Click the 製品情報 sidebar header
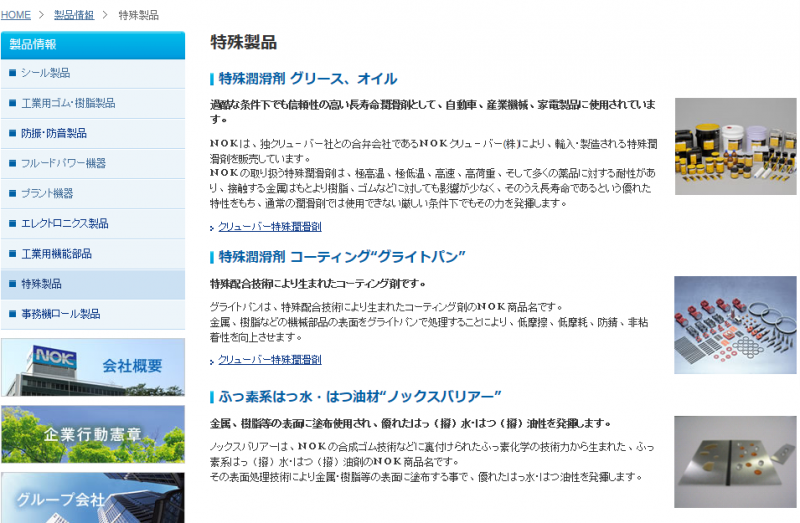The height and width of the screenshot is (523, 800). coord(93,45)
